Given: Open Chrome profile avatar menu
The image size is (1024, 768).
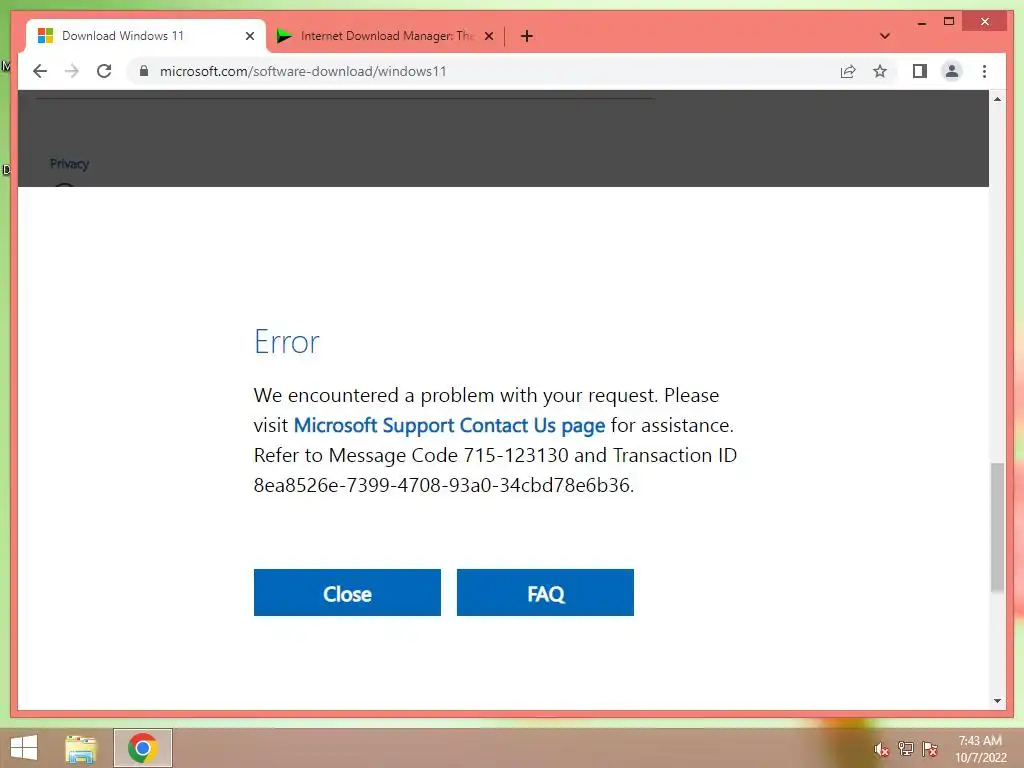Looking at the screenshot, I should 952,71.
